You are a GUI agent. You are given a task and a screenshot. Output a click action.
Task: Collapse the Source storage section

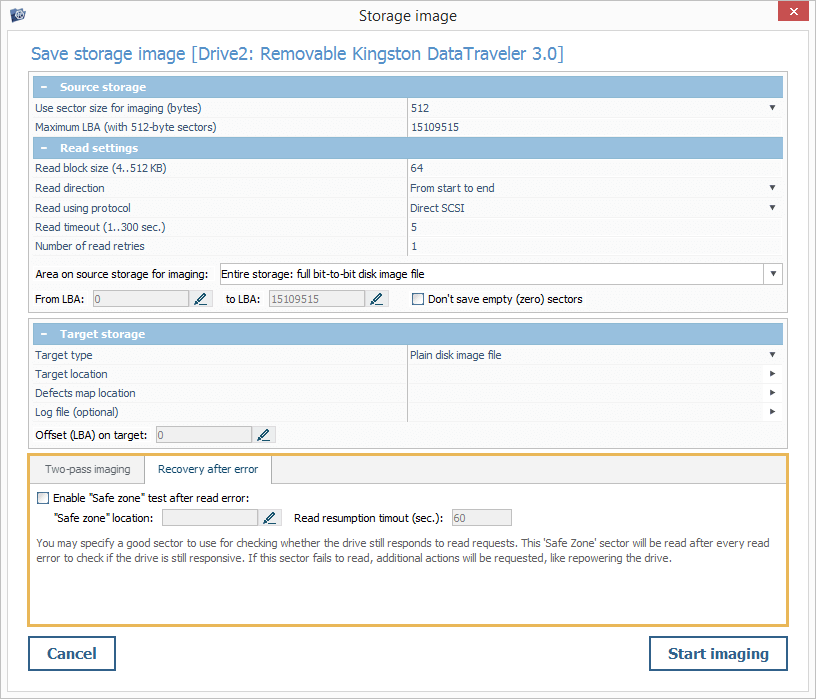point(44,87)
